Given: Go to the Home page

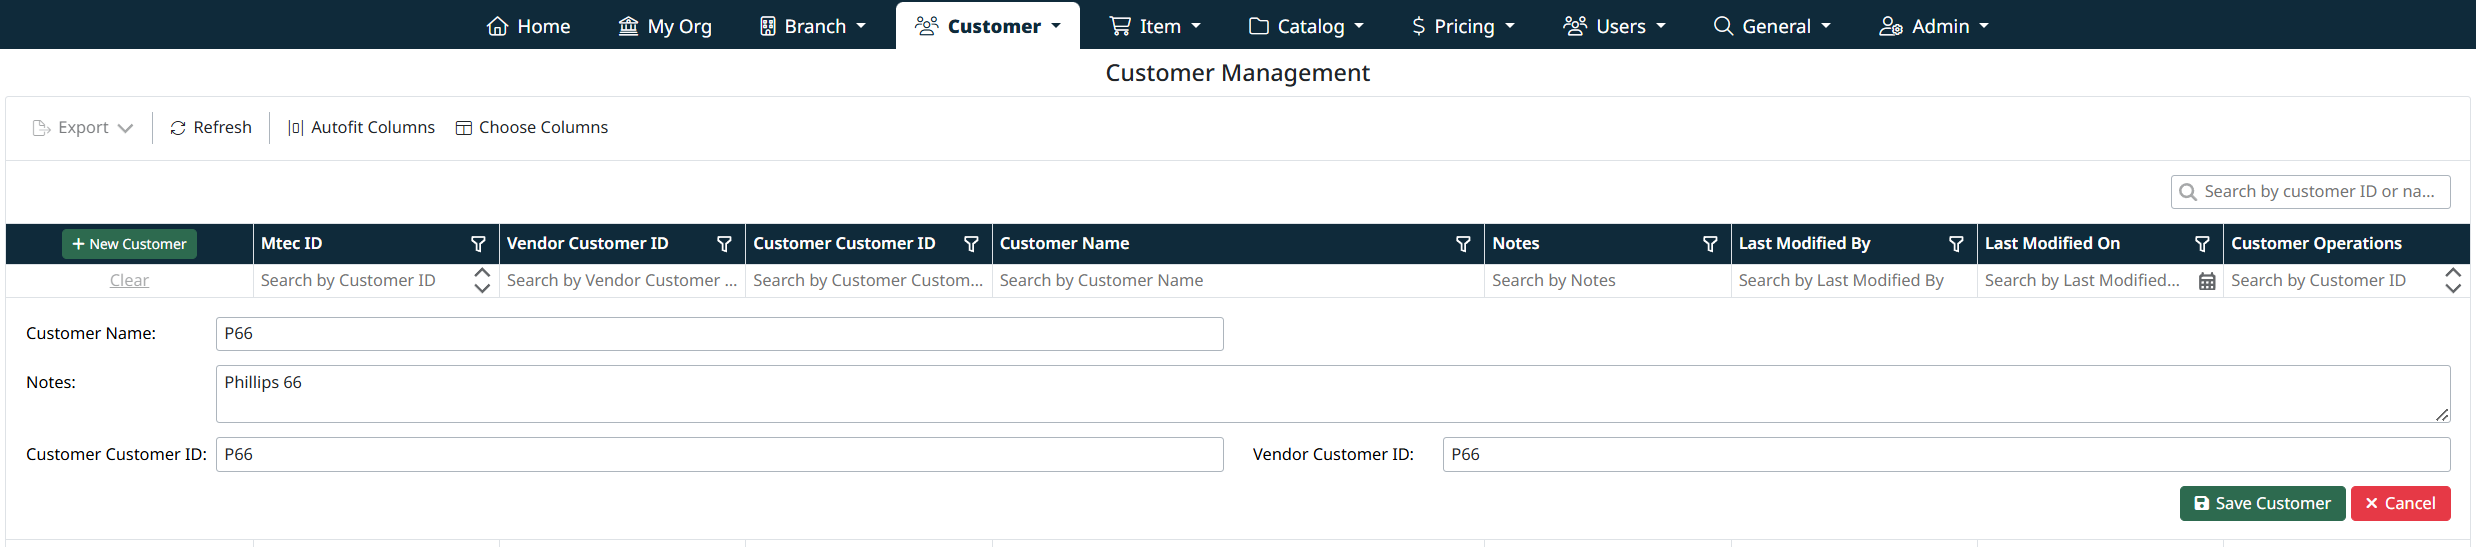Looking at the screenshot, I should click(528, 26).
